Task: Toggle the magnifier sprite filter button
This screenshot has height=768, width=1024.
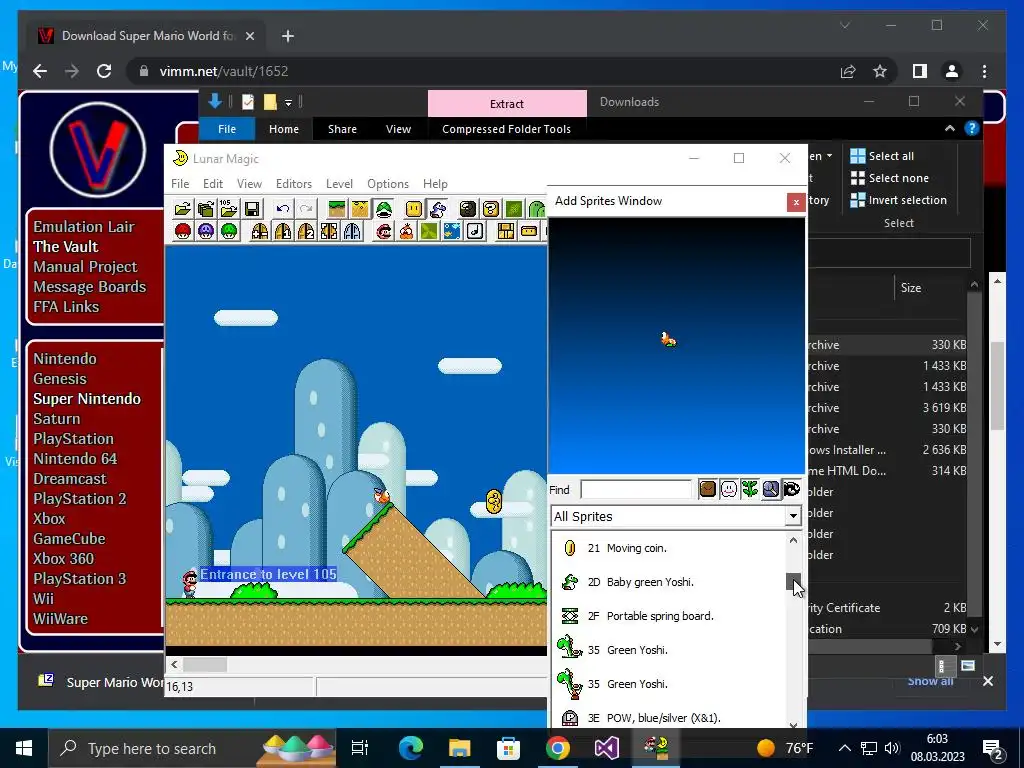Action: tap(771, 489)
